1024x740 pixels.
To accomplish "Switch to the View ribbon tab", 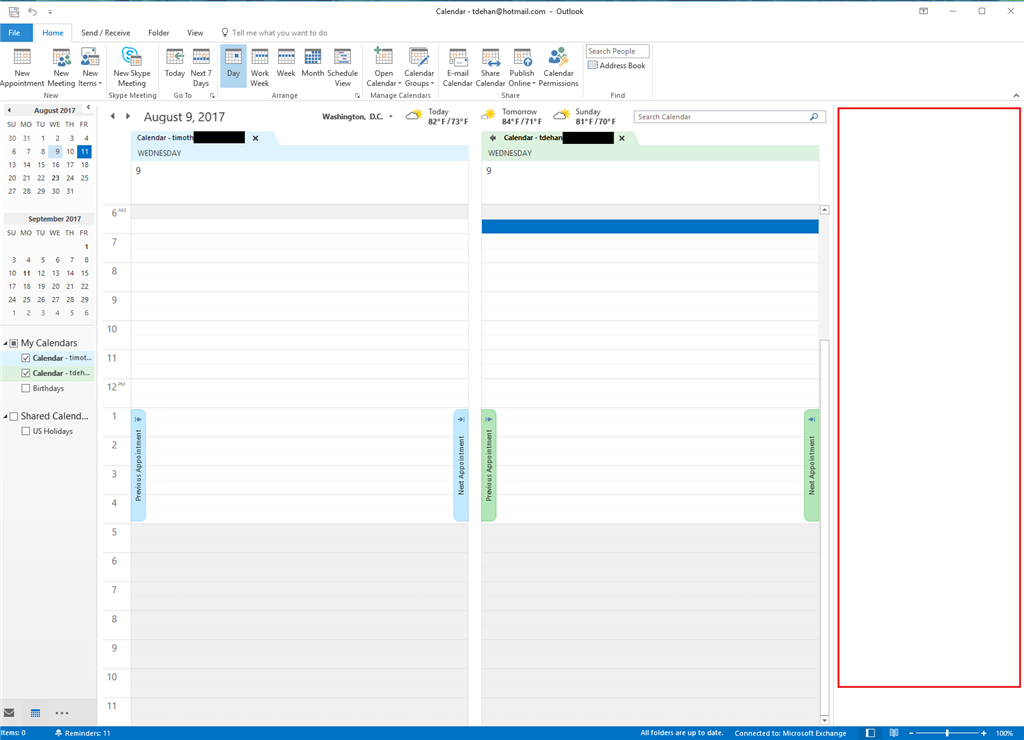I will pos(195,32).
